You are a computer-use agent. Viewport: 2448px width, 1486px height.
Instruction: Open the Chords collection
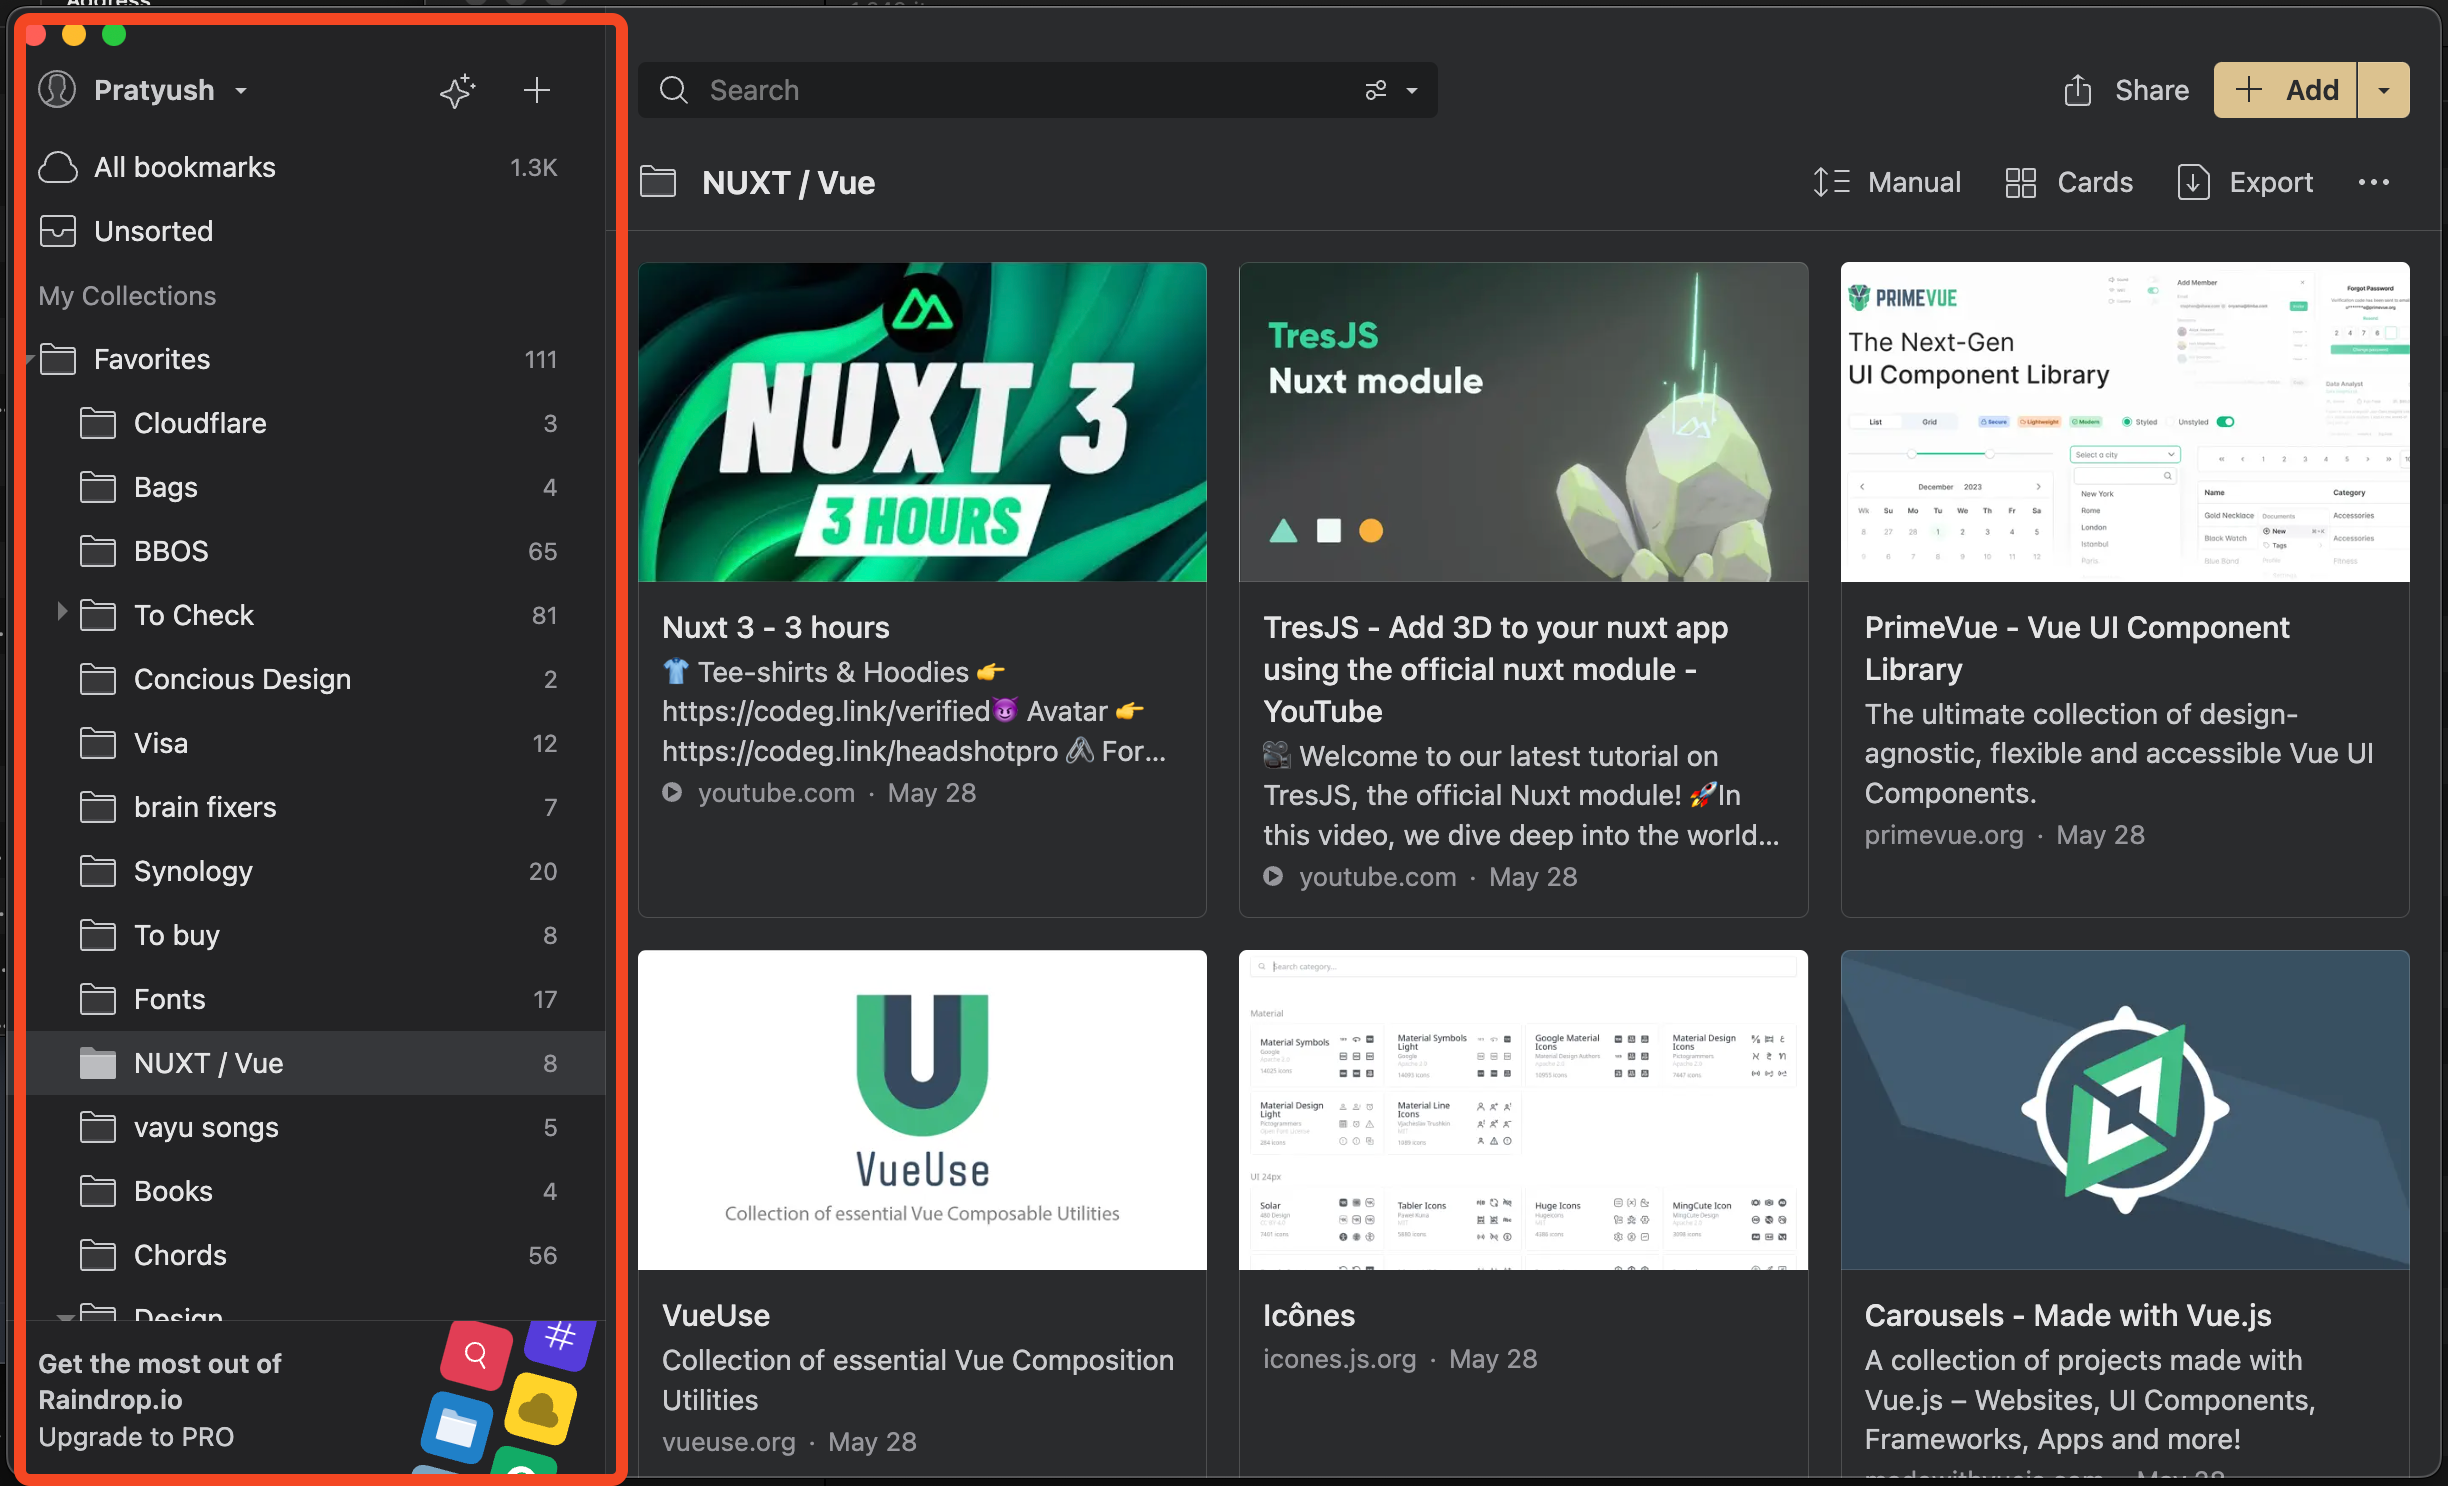pos(180,1255)
